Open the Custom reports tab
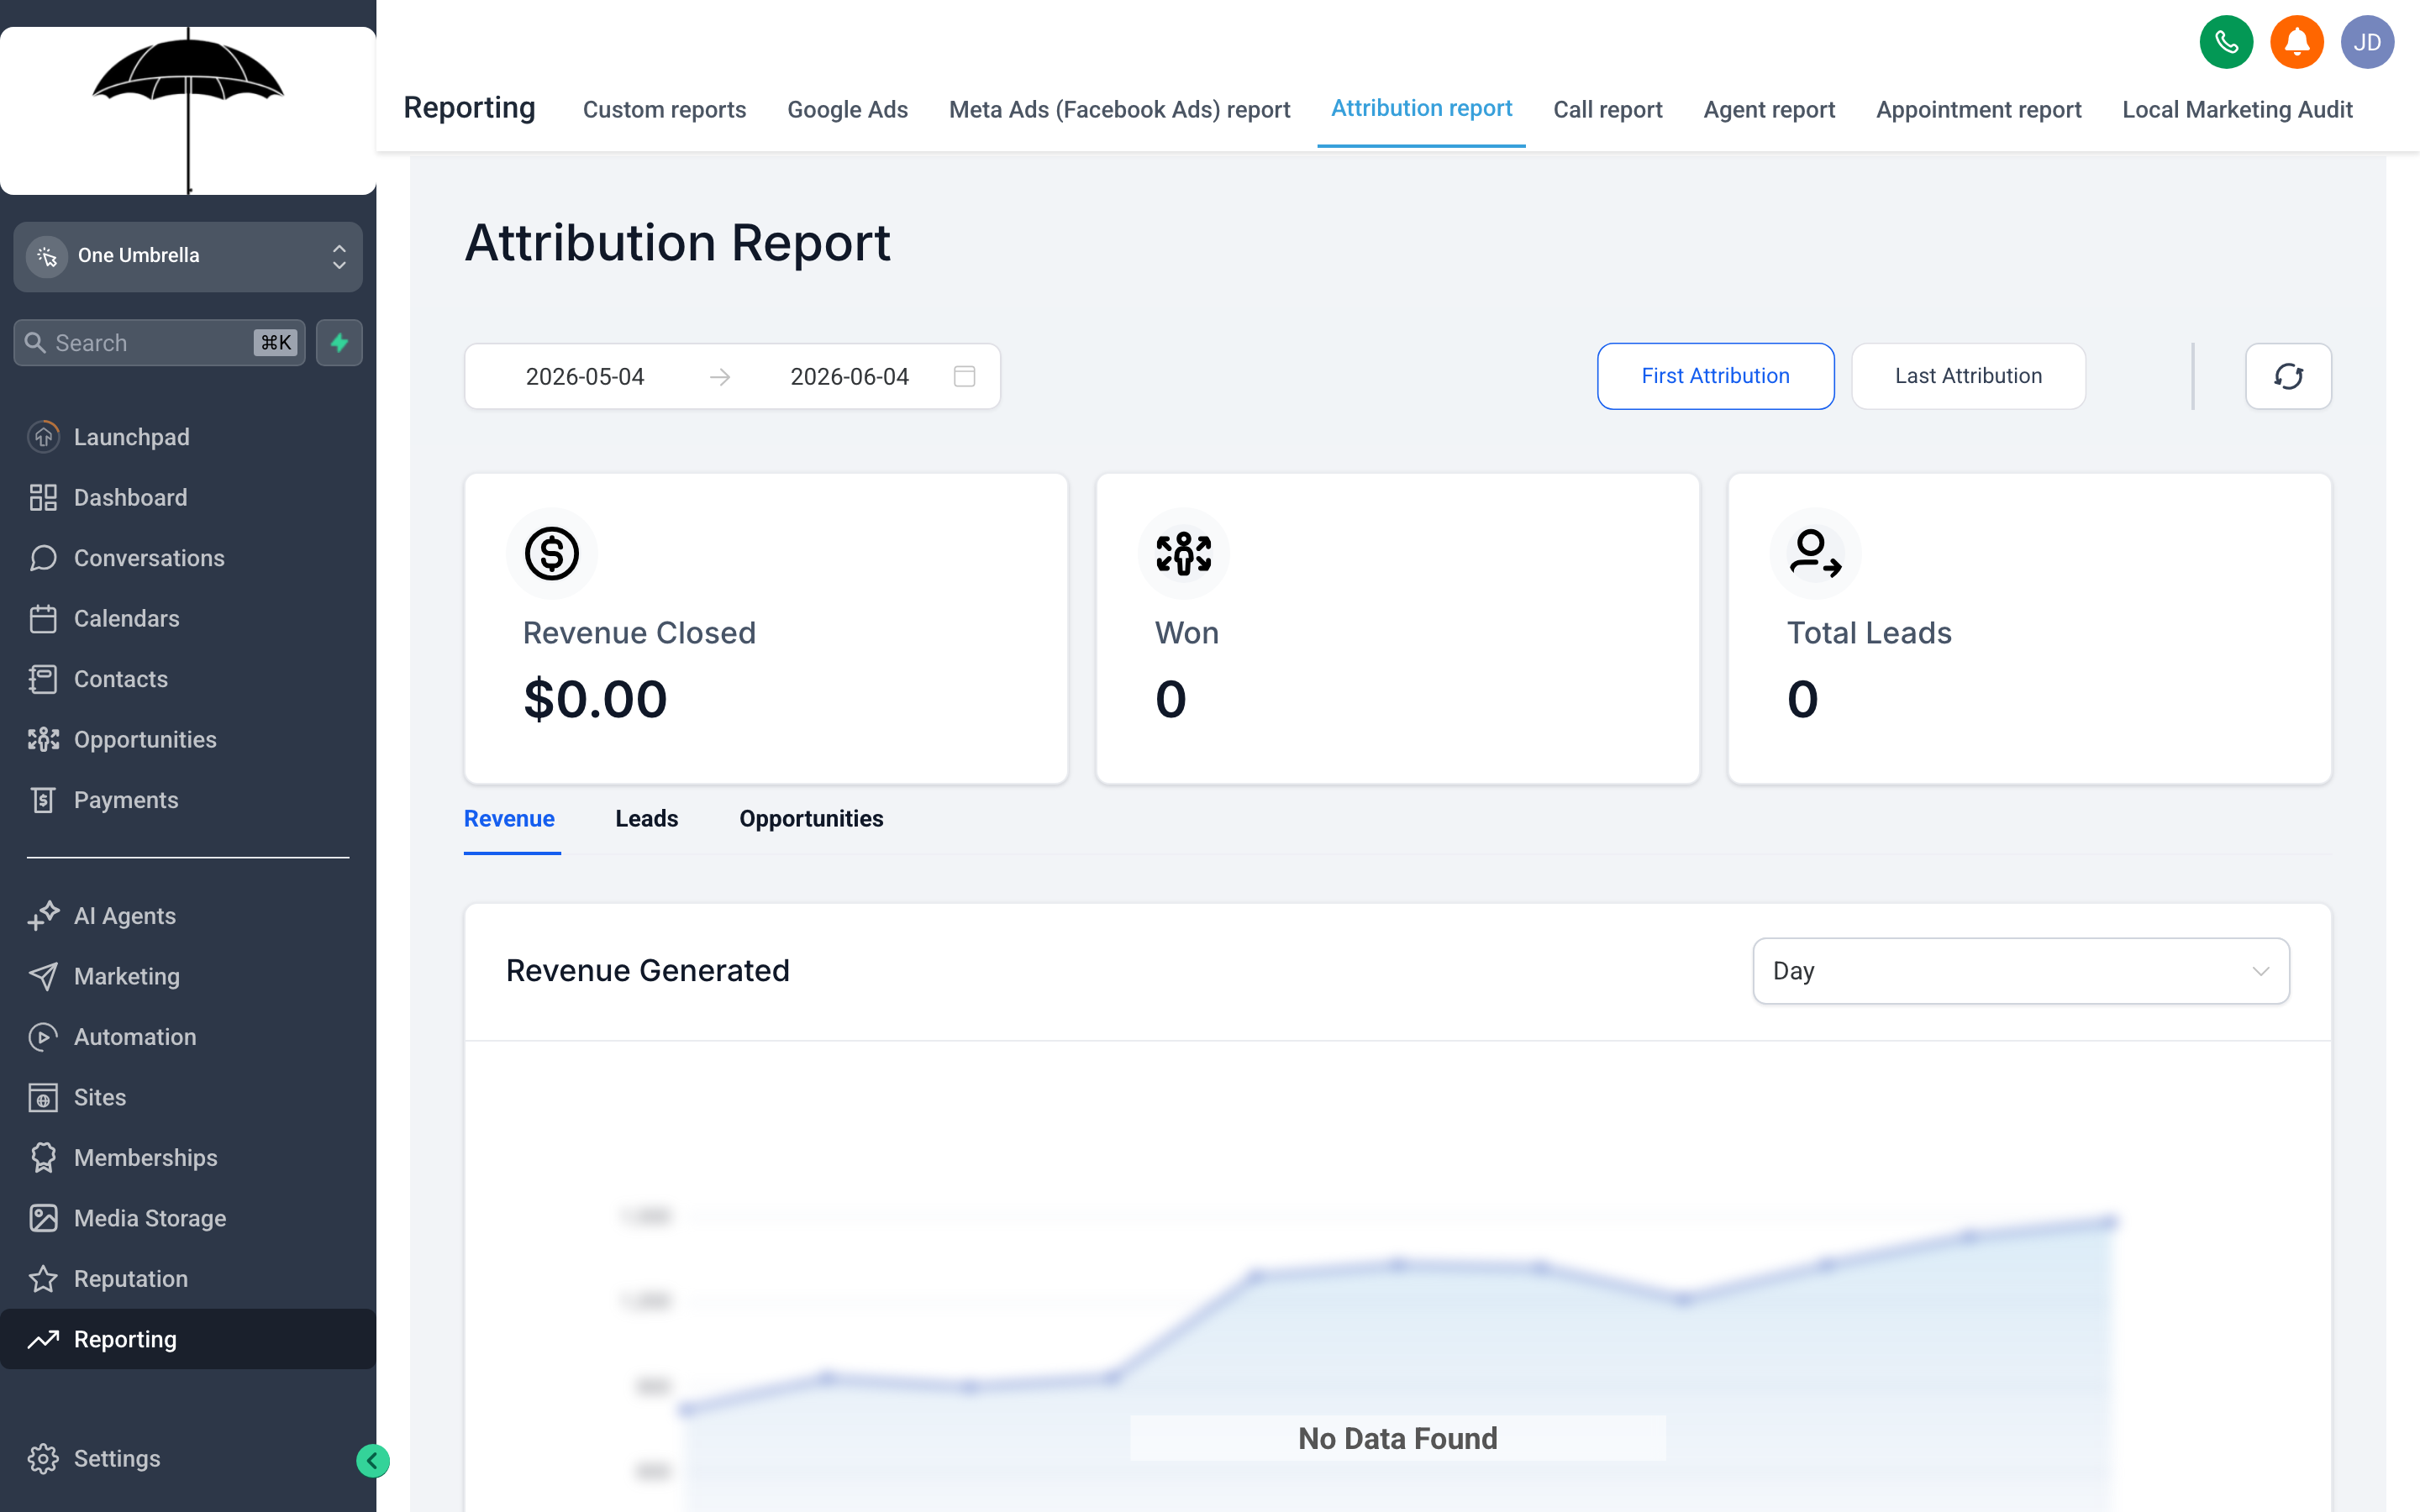This screenshot has height=1512, width=2420. [x=664, y=109]
